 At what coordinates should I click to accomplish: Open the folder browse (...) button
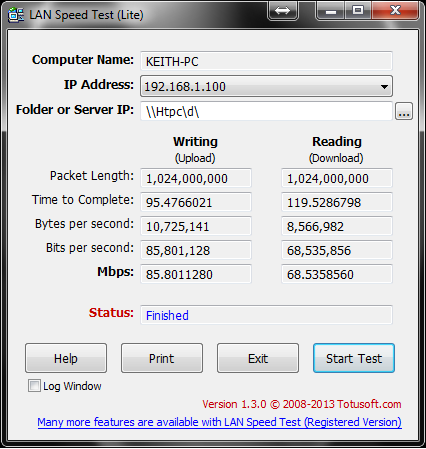pos(404,111)
